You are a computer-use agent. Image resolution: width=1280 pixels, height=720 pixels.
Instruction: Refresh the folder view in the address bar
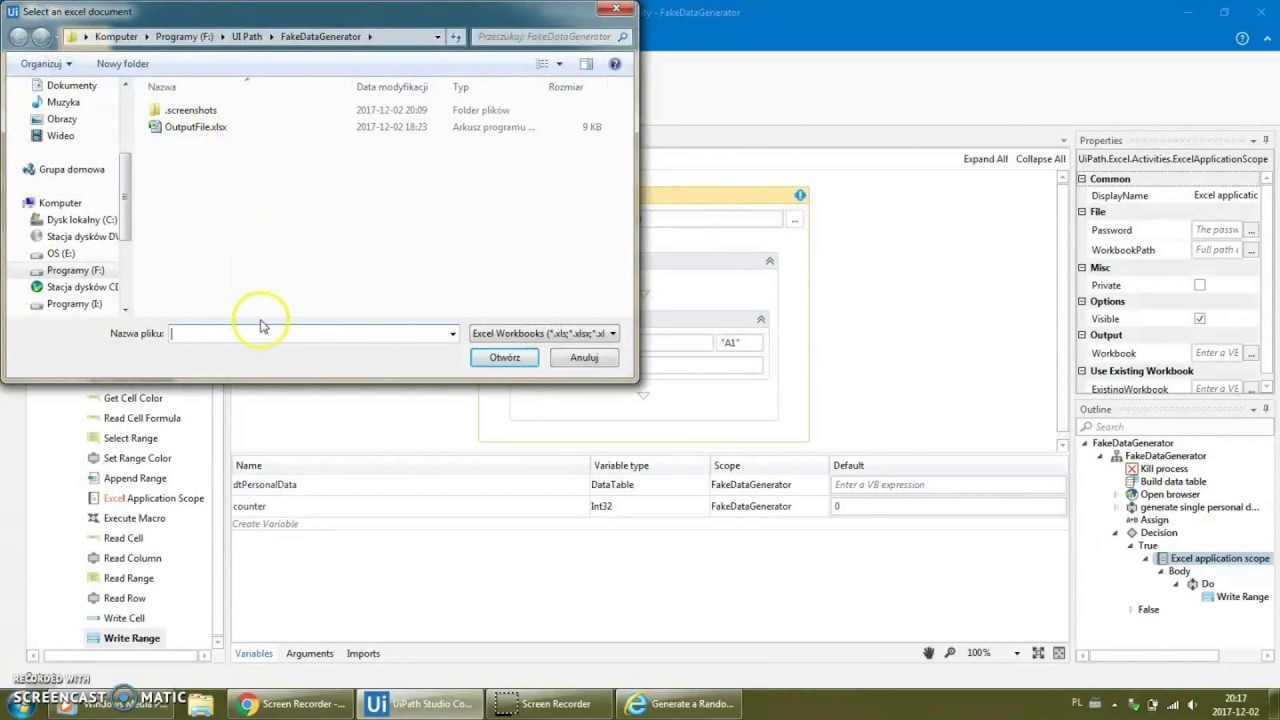(455, 37)
